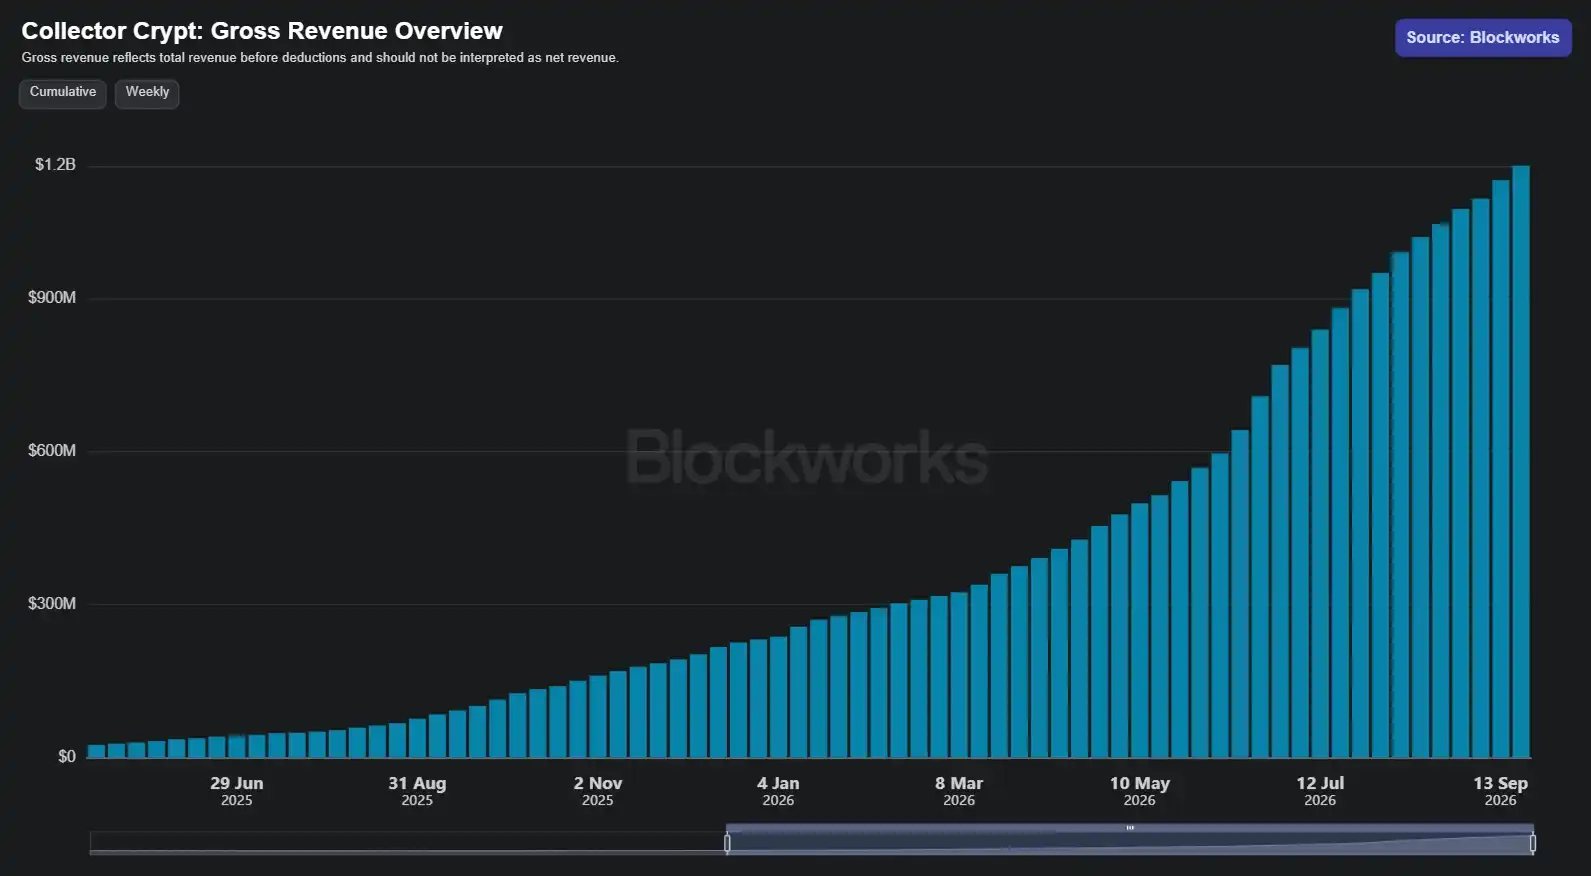The image size is (1591, 876).
Task: Click the unselected left part of navigator track
Action: pos(407,844)
